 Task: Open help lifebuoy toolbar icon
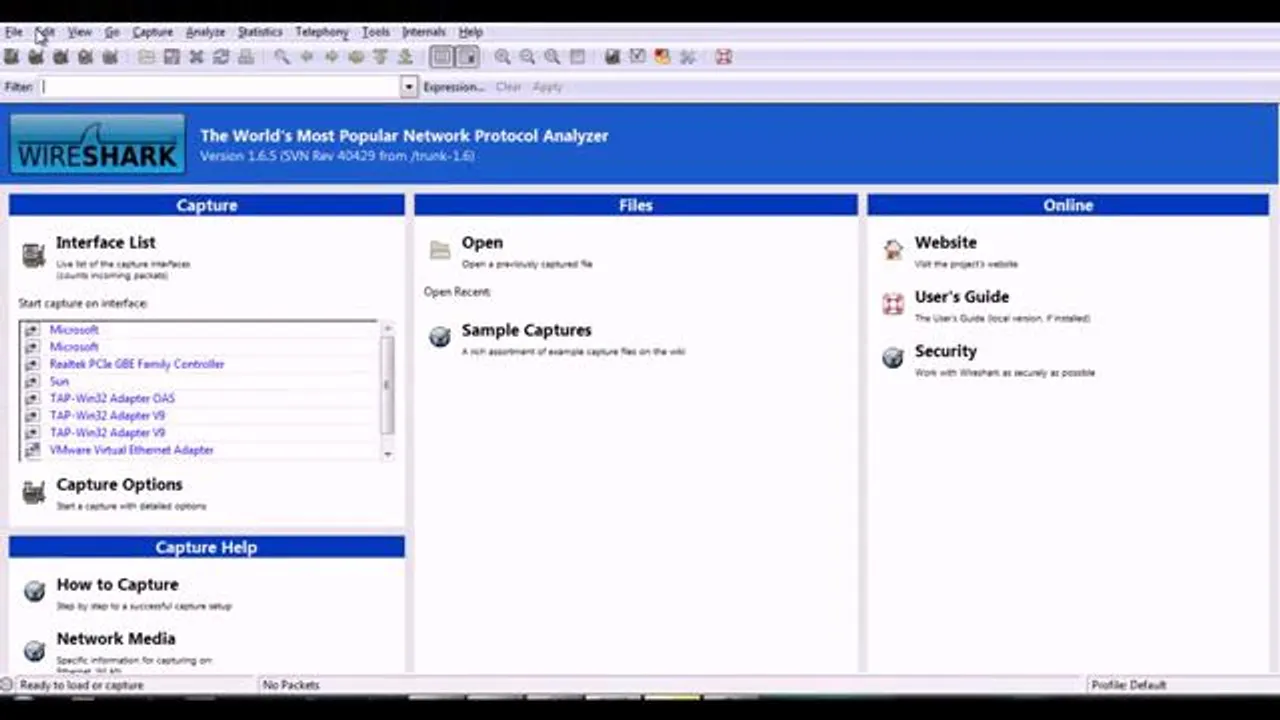pyautogui.click(x=723, y=57)
